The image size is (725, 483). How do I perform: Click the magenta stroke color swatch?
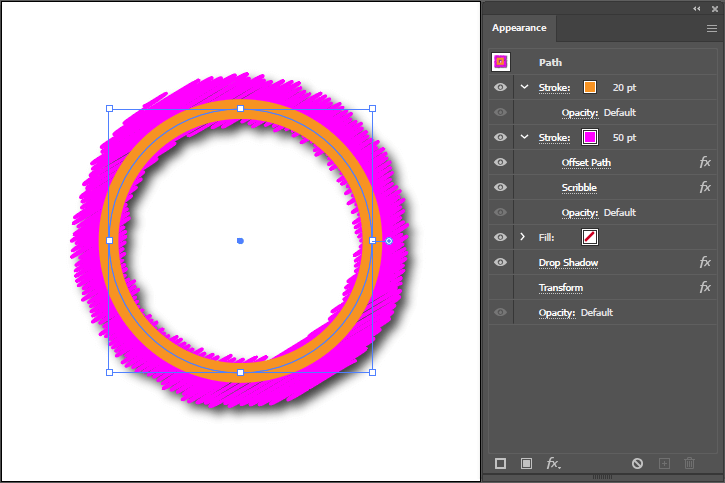pos(590,137)
